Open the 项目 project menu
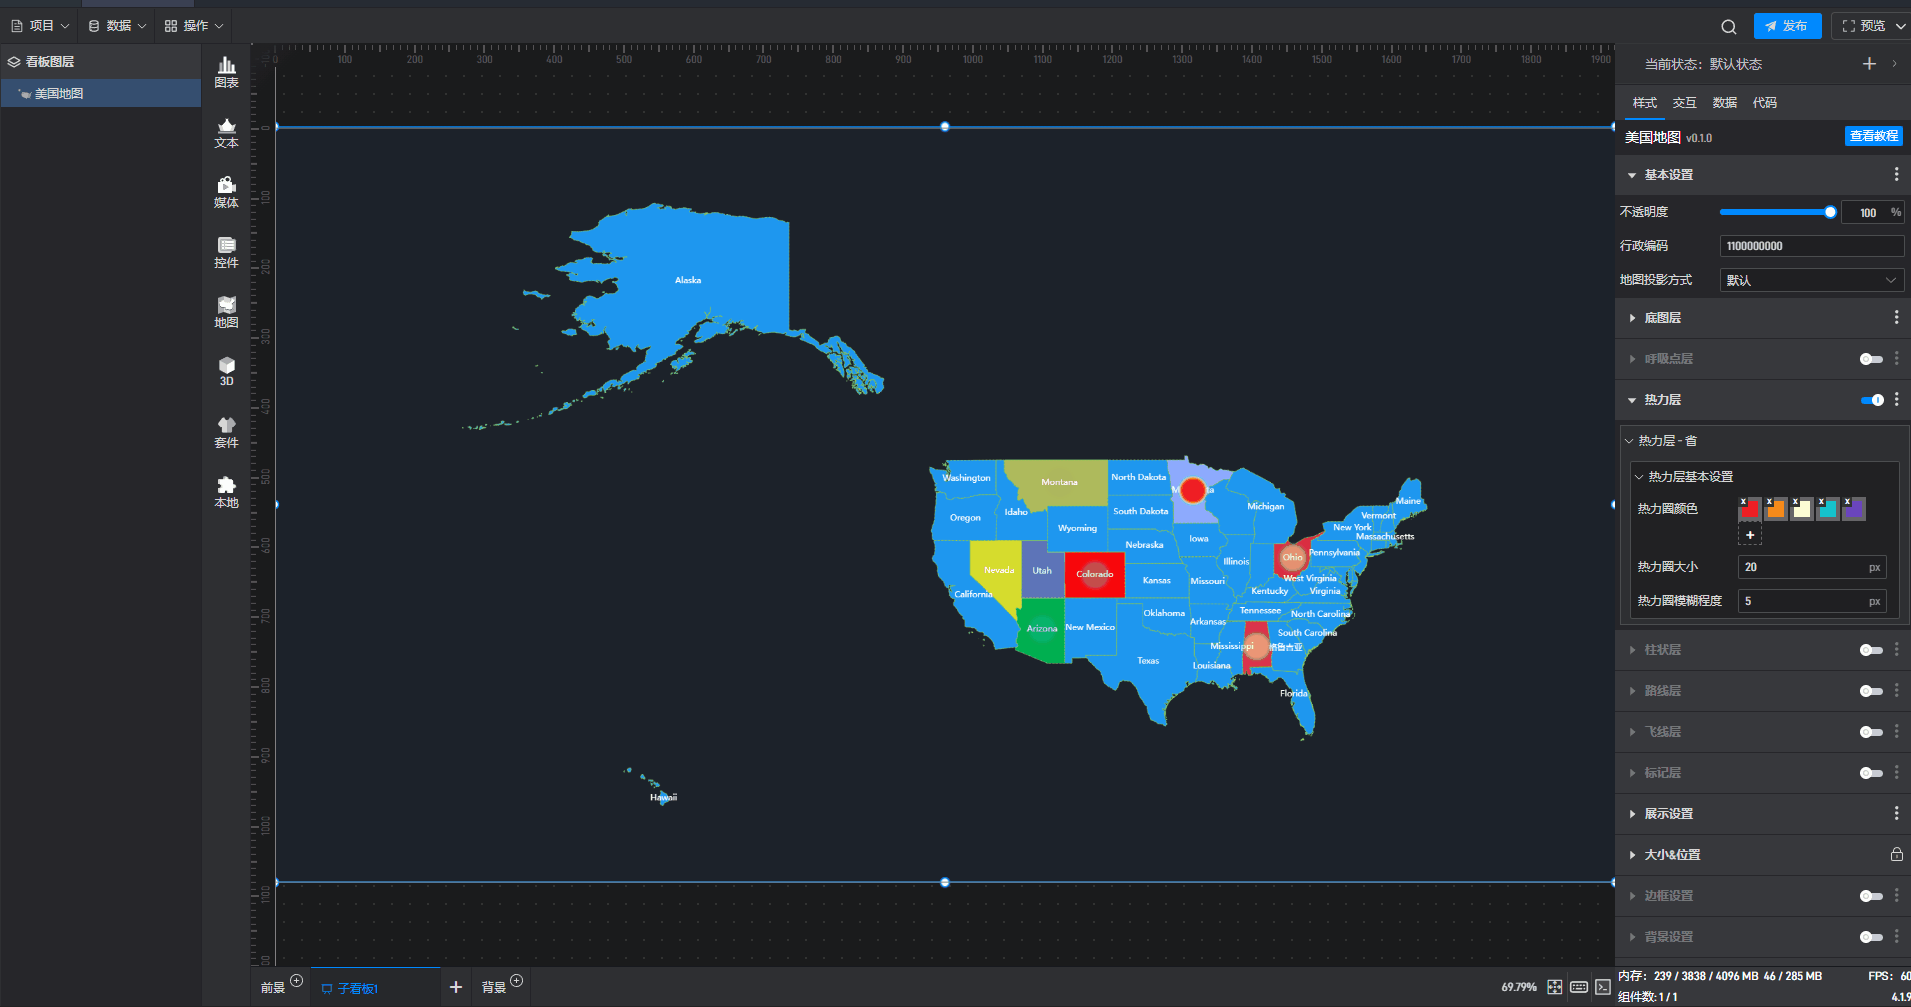1911x1007 pixels. click(40, 26)
